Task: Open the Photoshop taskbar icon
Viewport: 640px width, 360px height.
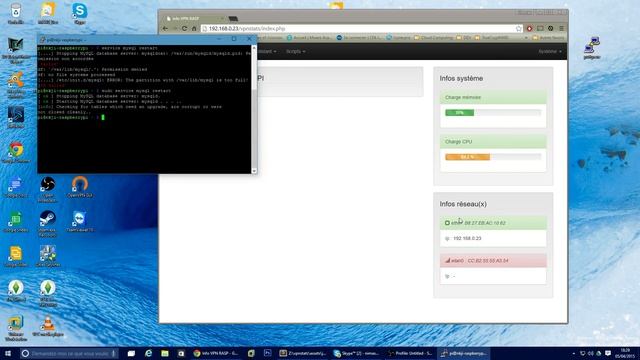Action: coord(268,353)
